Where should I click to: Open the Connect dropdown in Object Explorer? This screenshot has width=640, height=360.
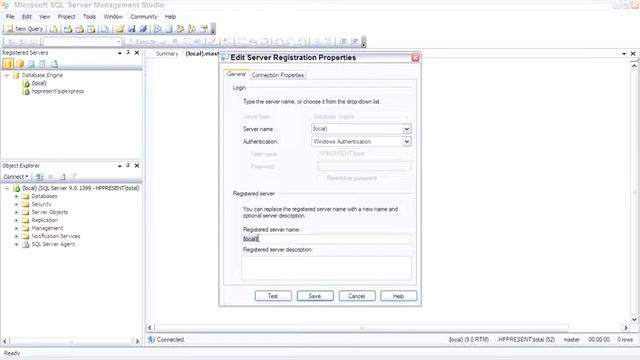[16, 177]
